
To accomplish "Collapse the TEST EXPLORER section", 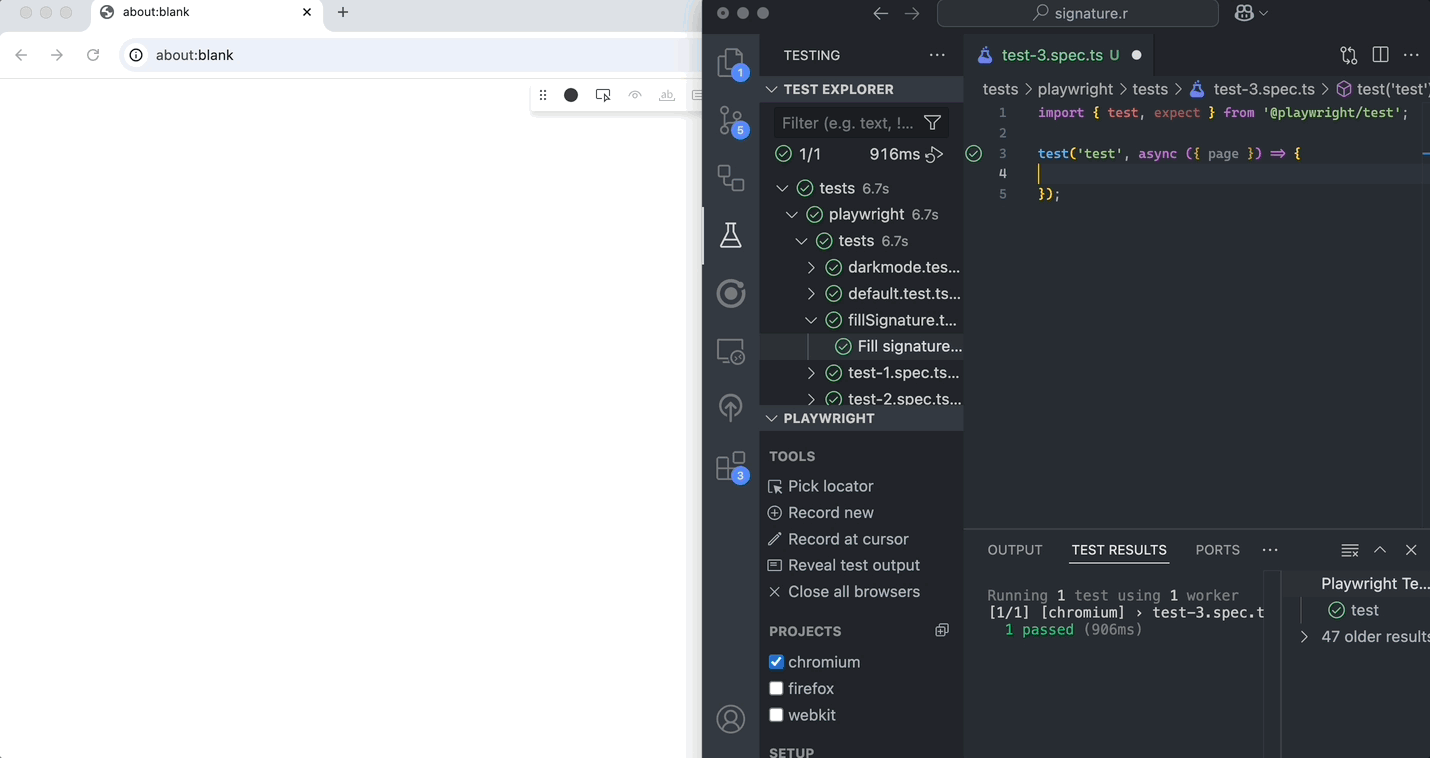I will (771, 89).
